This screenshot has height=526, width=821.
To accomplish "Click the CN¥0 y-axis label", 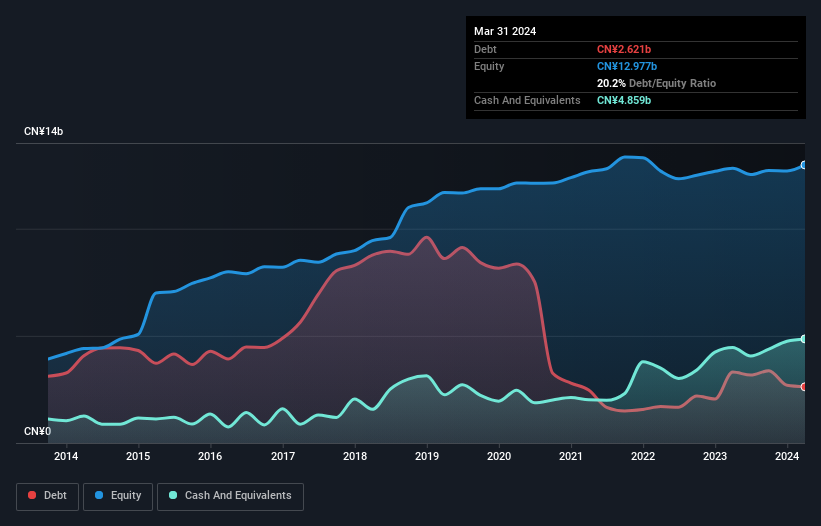I will click(x=37, y=432).
